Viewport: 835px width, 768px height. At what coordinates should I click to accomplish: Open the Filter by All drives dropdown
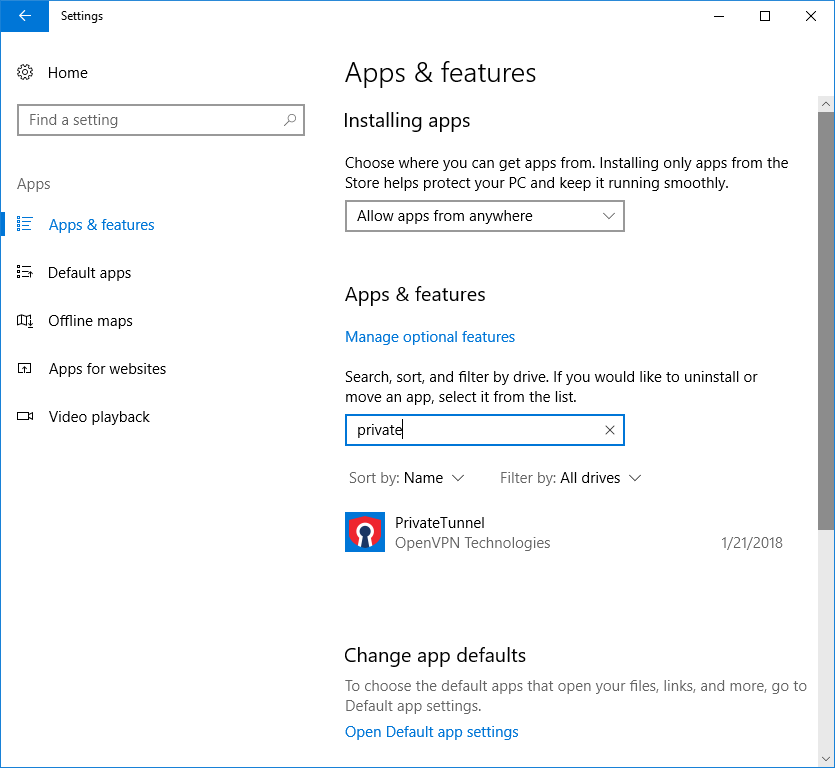coord(570,478)
